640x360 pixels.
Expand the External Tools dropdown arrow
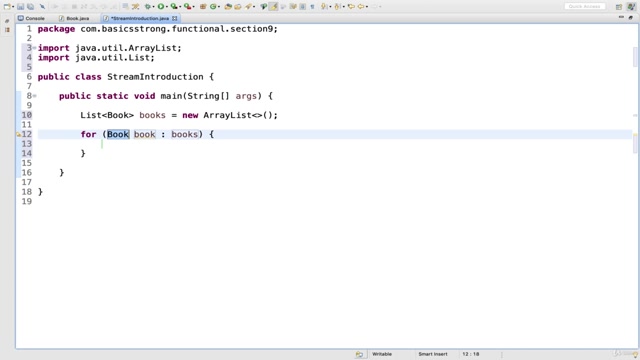(193, 7)
